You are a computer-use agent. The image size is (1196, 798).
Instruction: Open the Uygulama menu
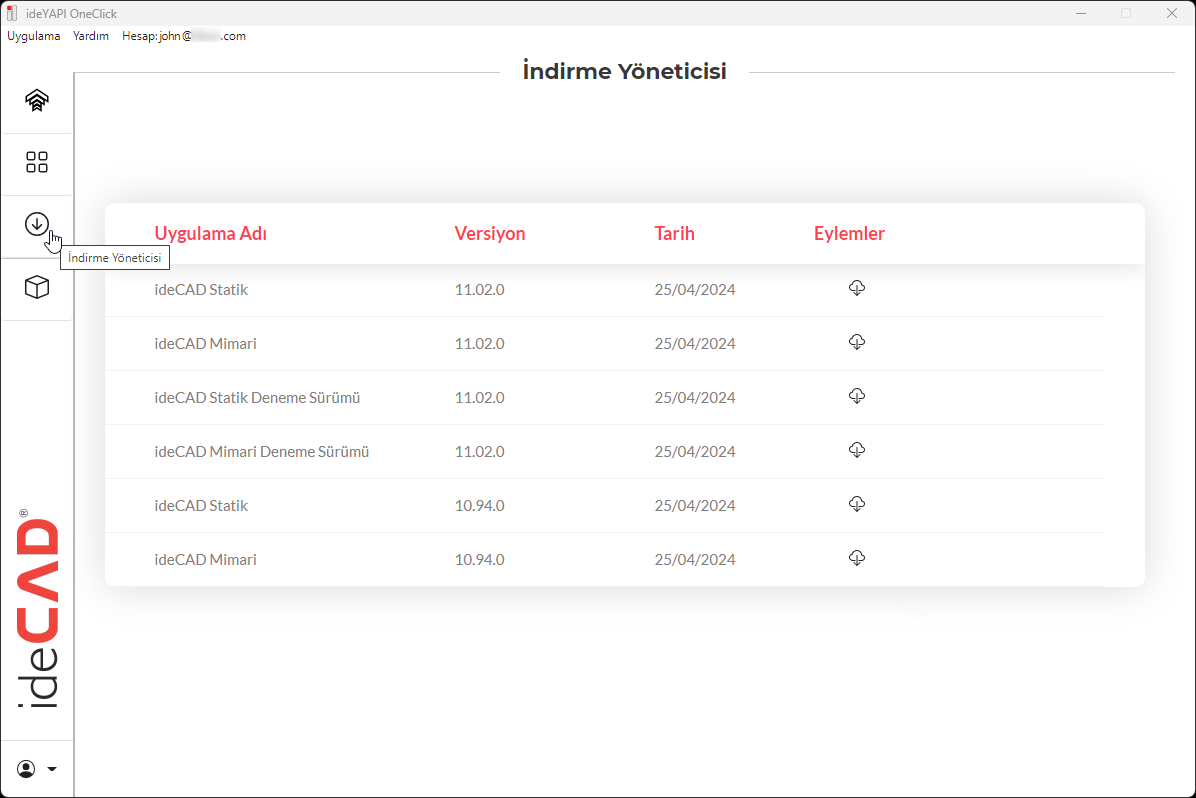click(x=34, y=36)
